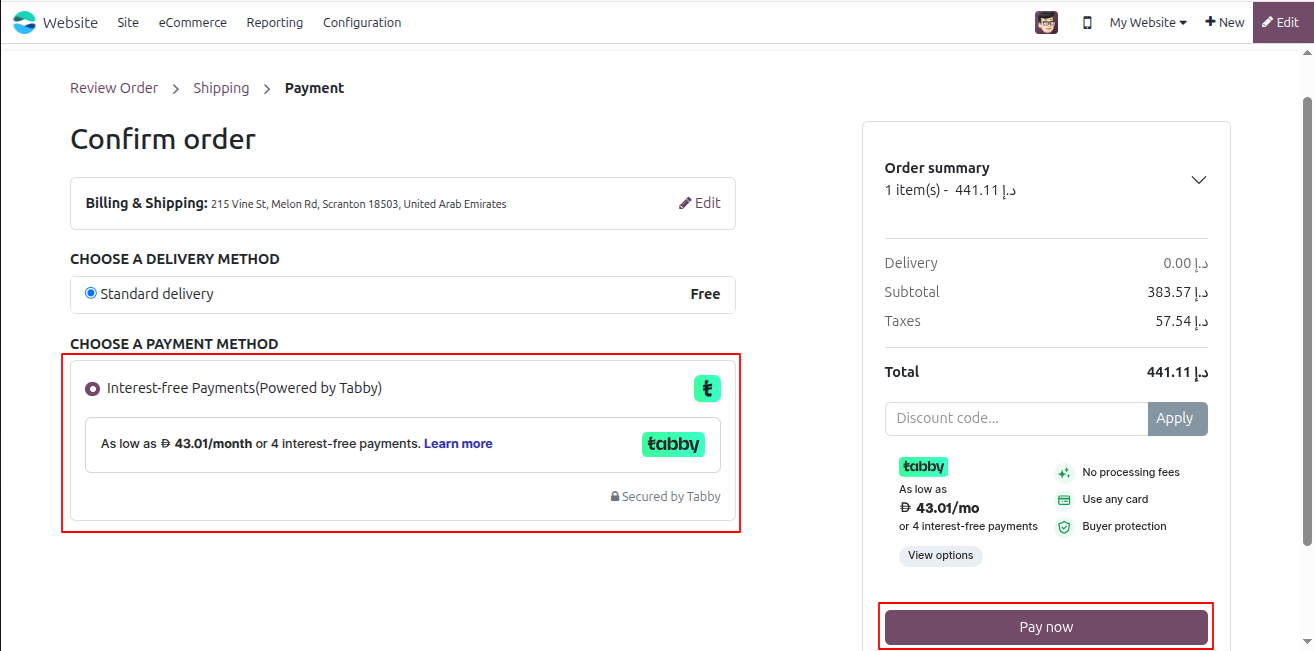This screenshot has width=1314, height=651.
Task: Focus the Discount code input field
Action: pyautogui.click(x=1016, y=419)
